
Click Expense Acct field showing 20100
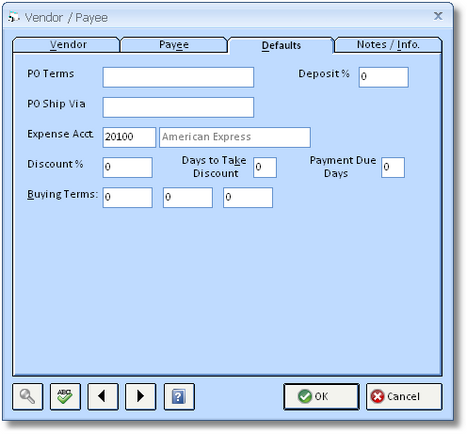[129, 137]
